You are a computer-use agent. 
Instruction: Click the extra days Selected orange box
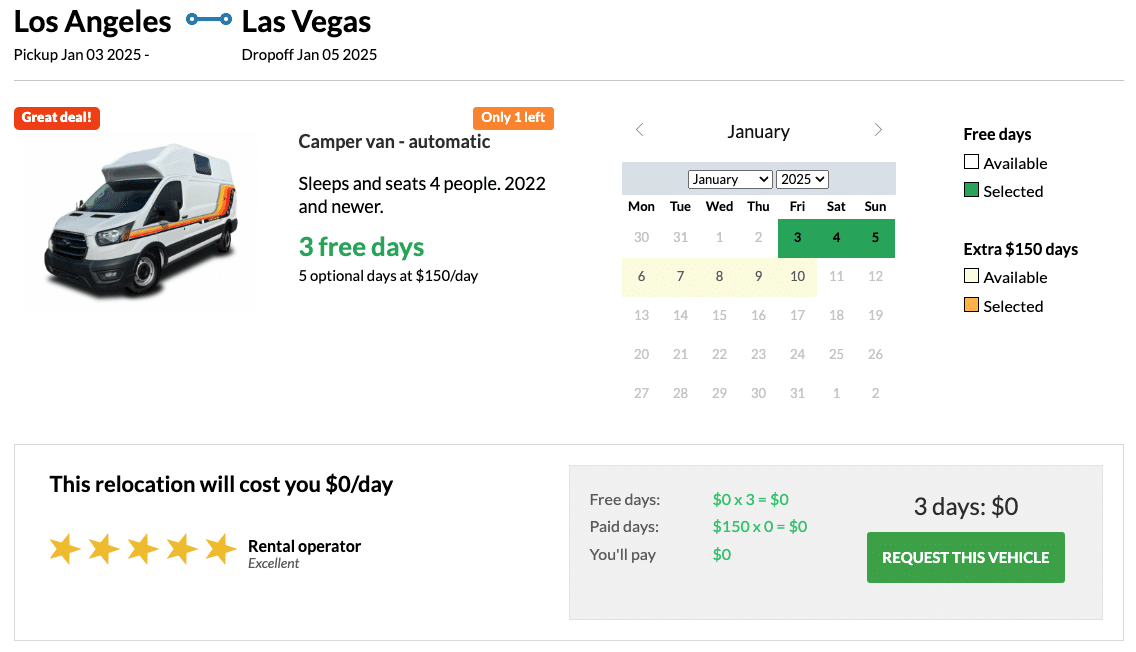click(971, 305)
